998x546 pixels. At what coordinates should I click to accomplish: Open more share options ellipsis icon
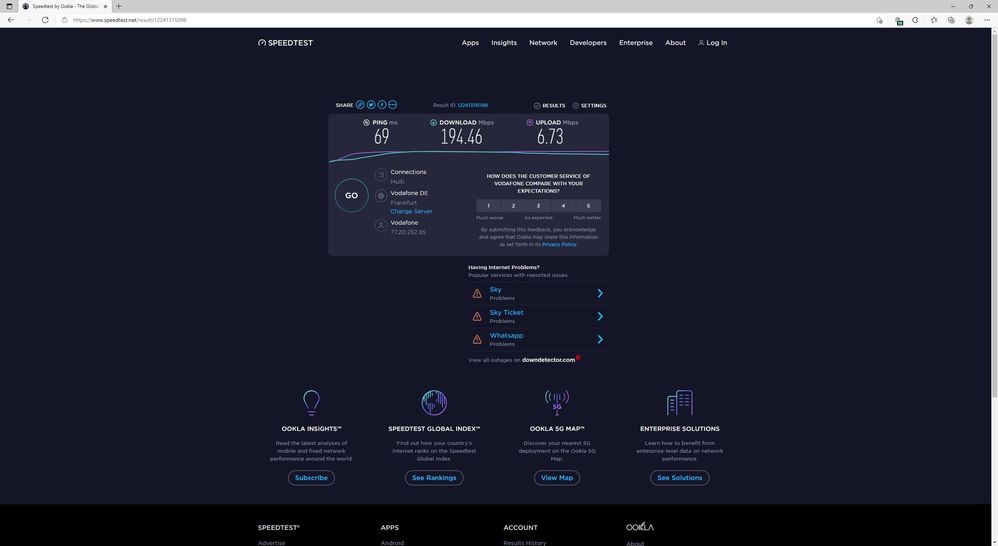(393, 105)
